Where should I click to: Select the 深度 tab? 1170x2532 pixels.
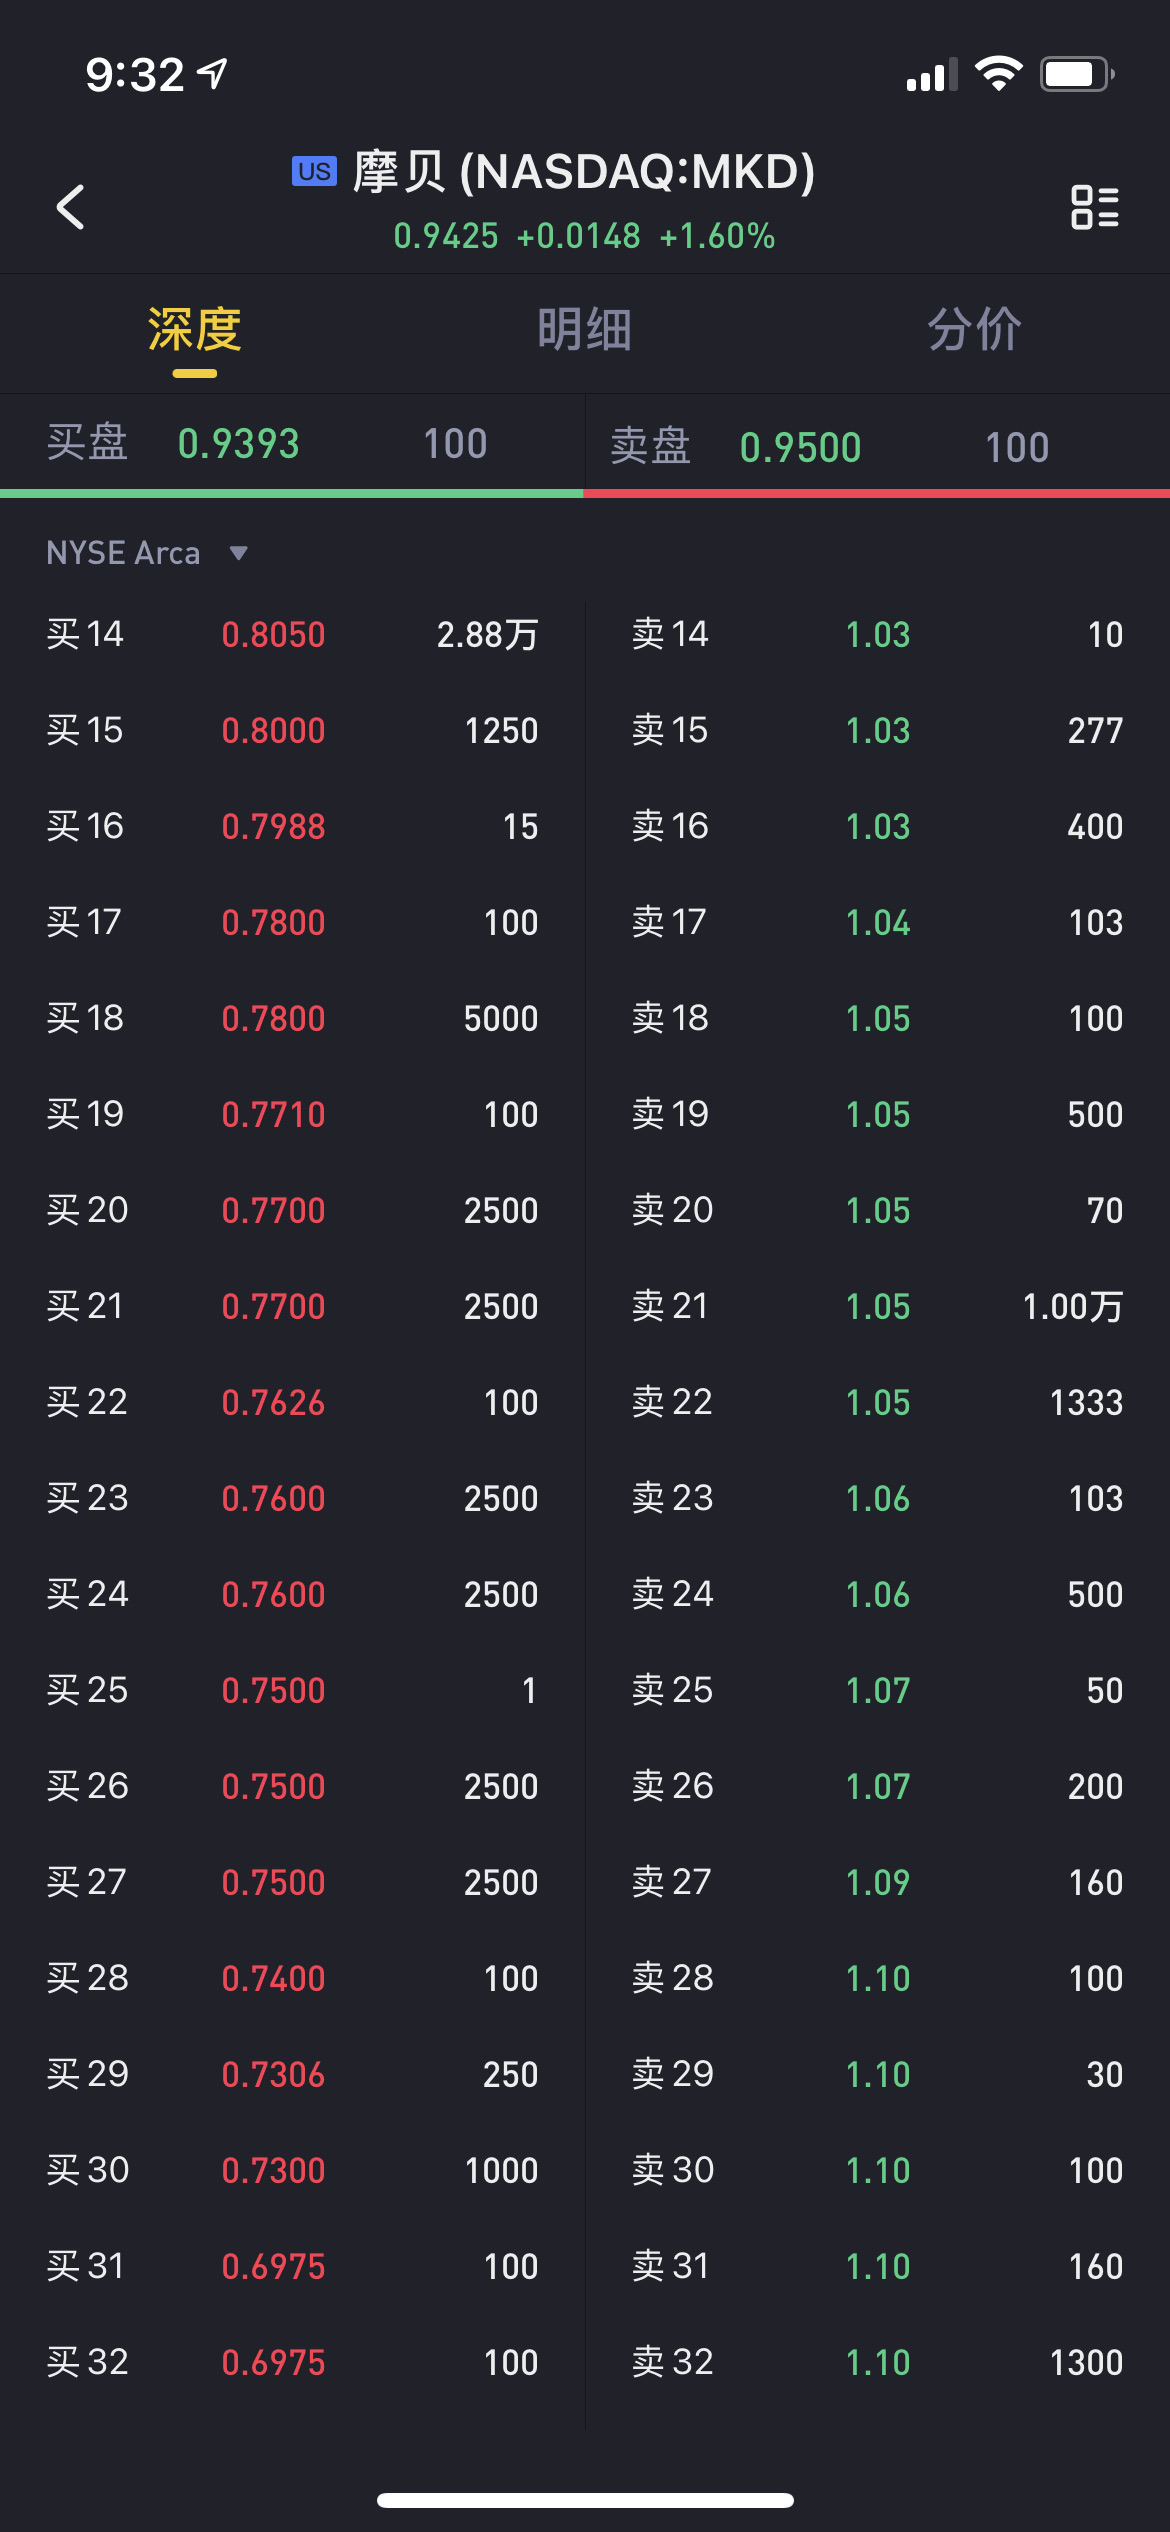coord(195,330)
